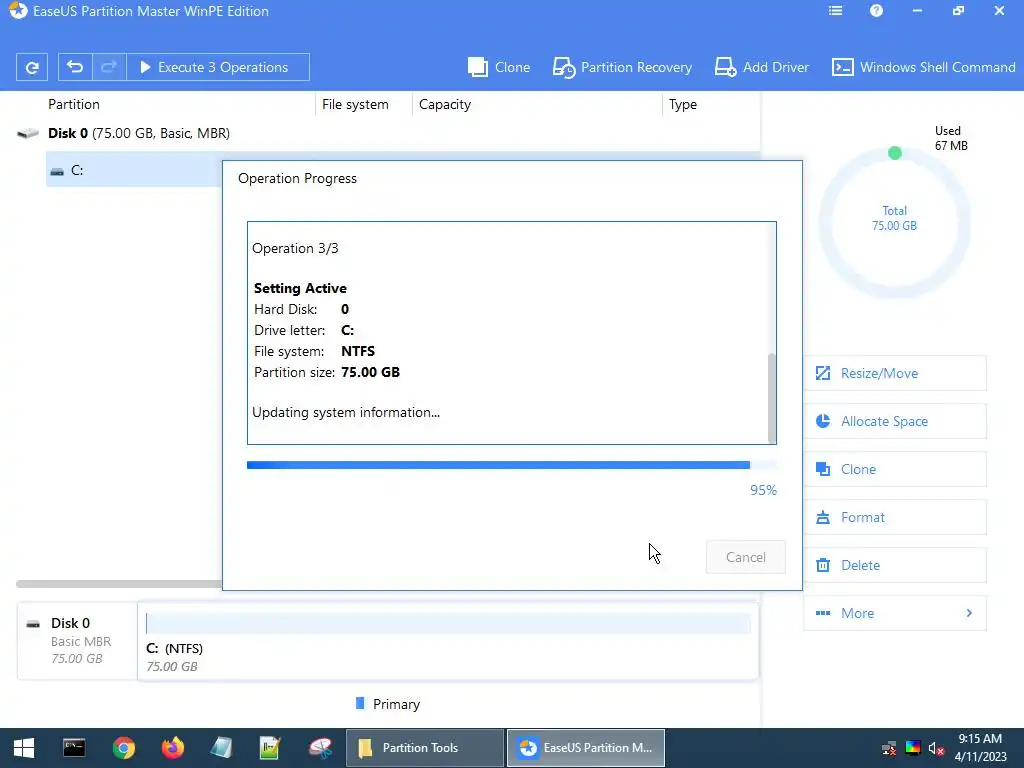1024x768 pixels.
Task: Switch to EaseUS Partition M... taskbar button
Action: (x=586, y=748)
